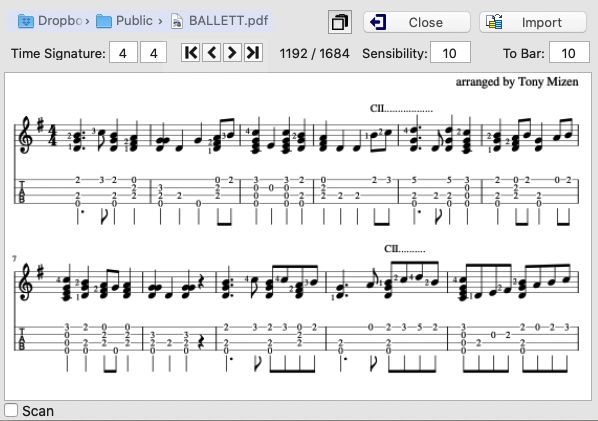
Task: Click the treble clef on the first staff
Action: point(26,134)
